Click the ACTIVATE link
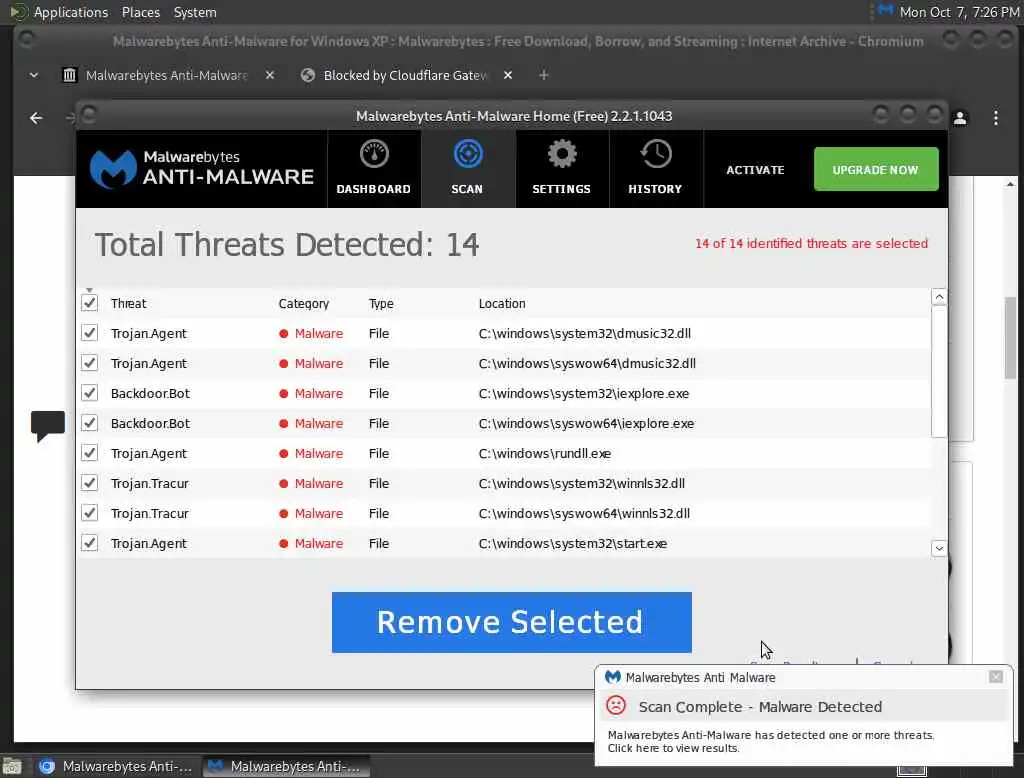1024x778 pixels. [755, 170]
